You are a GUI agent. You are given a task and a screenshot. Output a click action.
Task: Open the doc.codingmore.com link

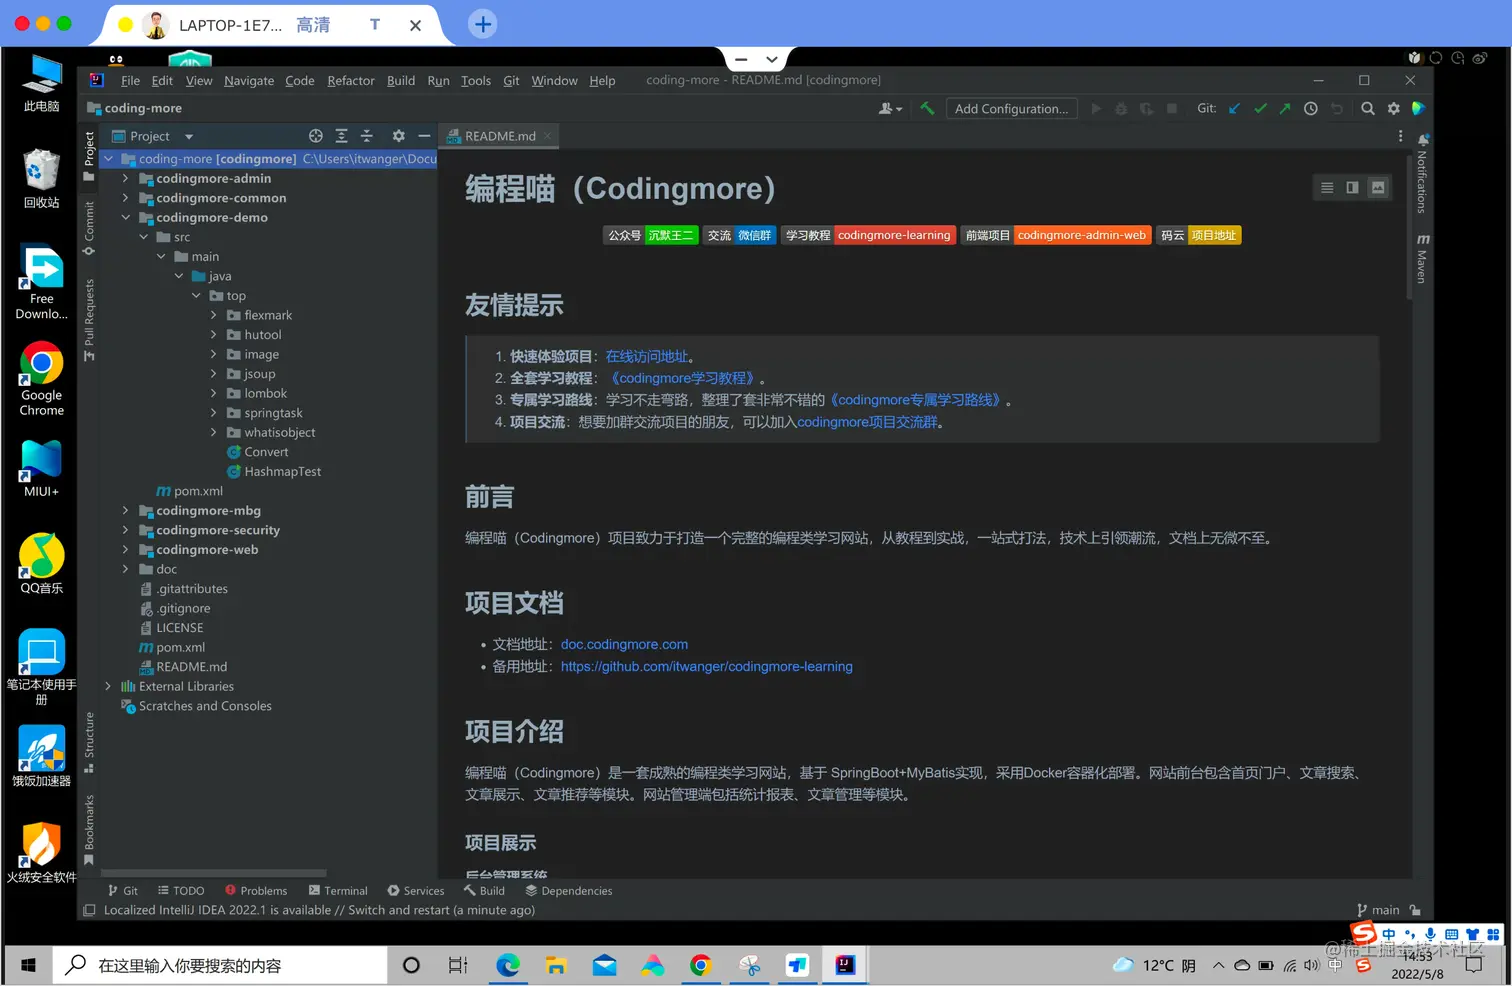(624, 645)
